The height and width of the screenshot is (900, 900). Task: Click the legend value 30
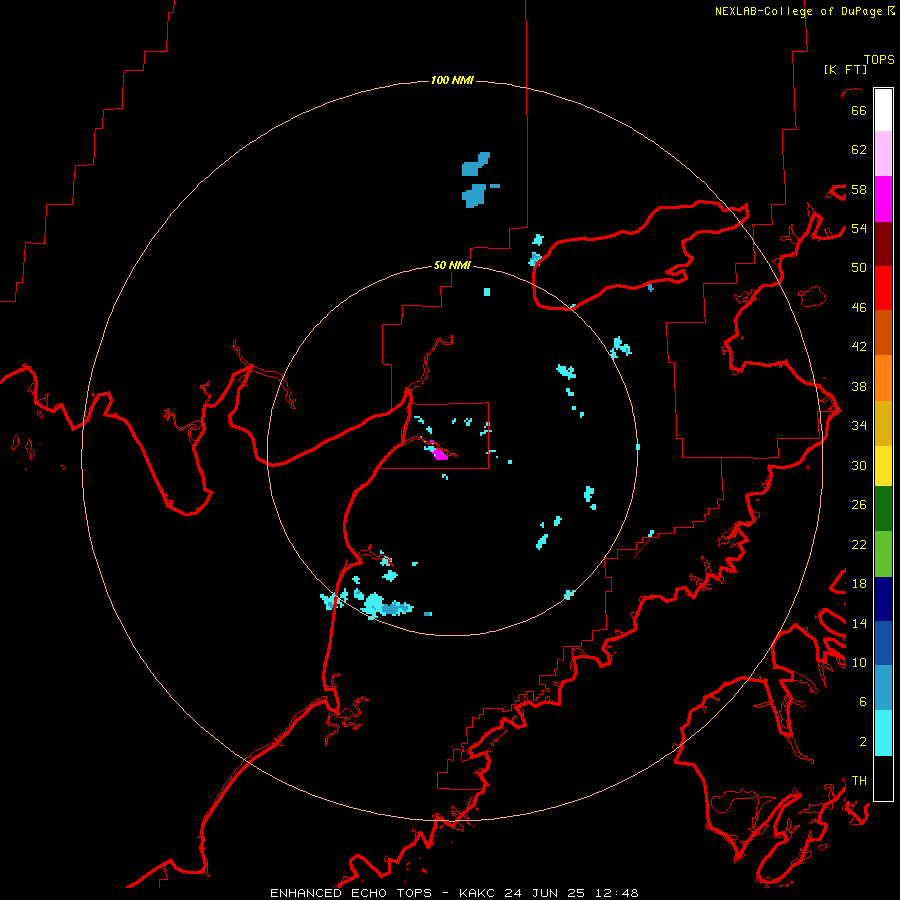(x=859, y=465)
